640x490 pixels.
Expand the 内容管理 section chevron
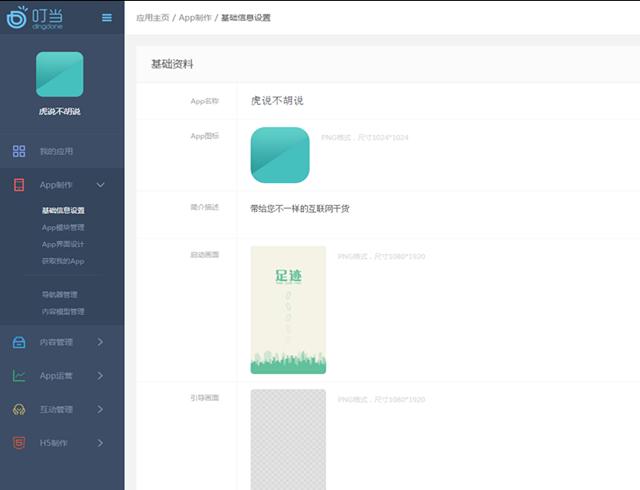[100, 342]
